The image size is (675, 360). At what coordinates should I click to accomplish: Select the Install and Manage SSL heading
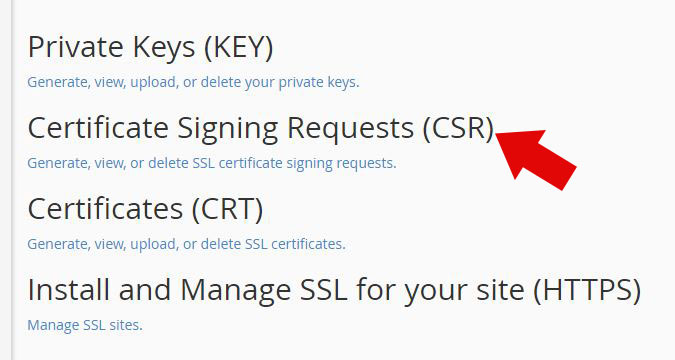[334, 290]
